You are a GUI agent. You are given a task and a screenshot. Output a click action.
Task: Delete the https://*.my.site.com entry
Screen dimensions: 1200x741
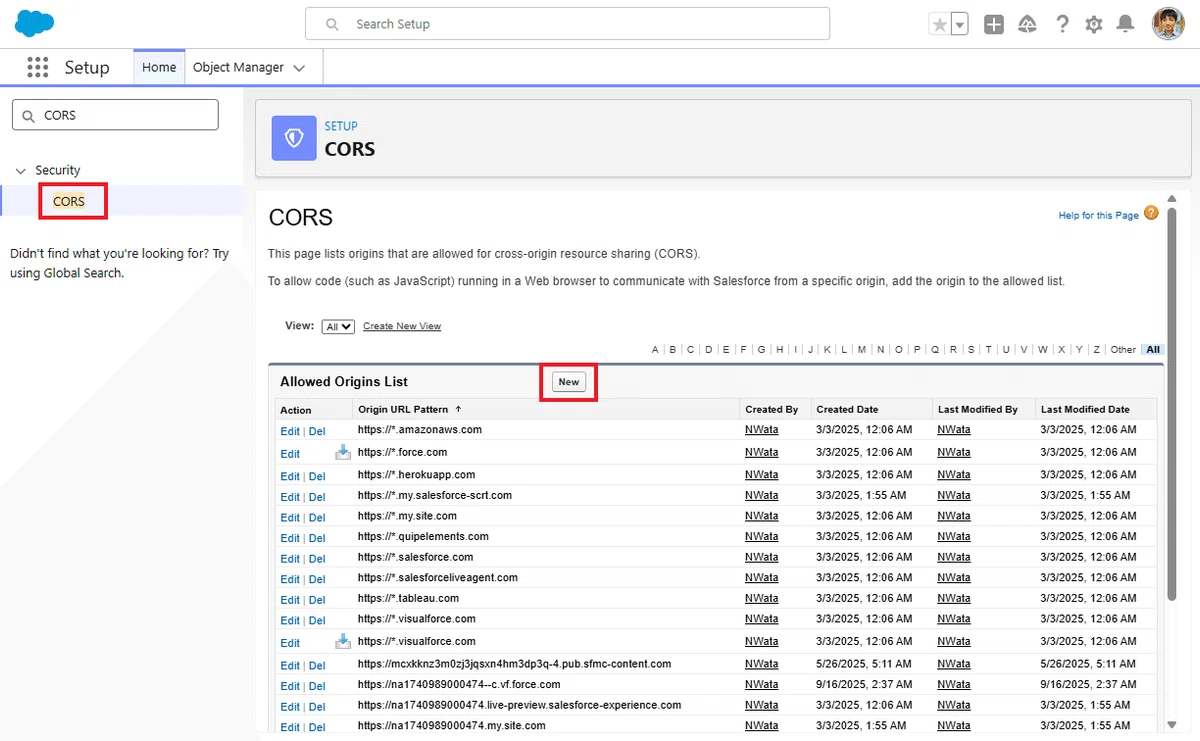317,518
